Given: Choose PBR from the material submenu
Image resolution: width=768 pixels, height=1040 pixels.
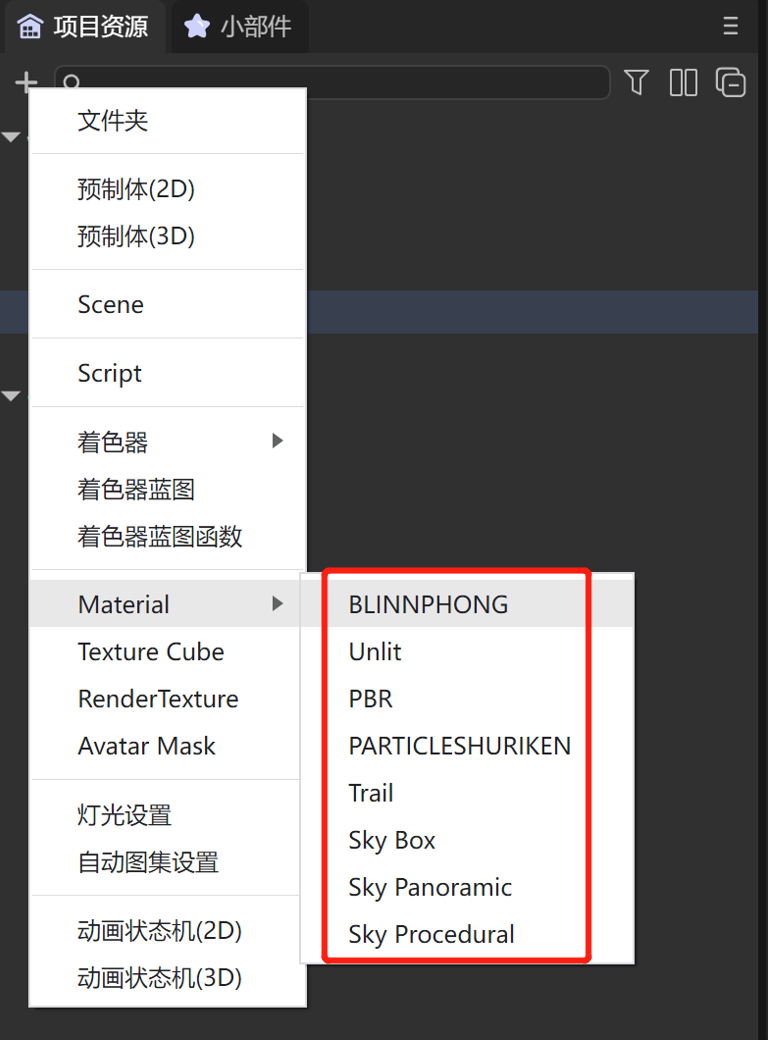Looking at the screenshot, I should 370,699.
